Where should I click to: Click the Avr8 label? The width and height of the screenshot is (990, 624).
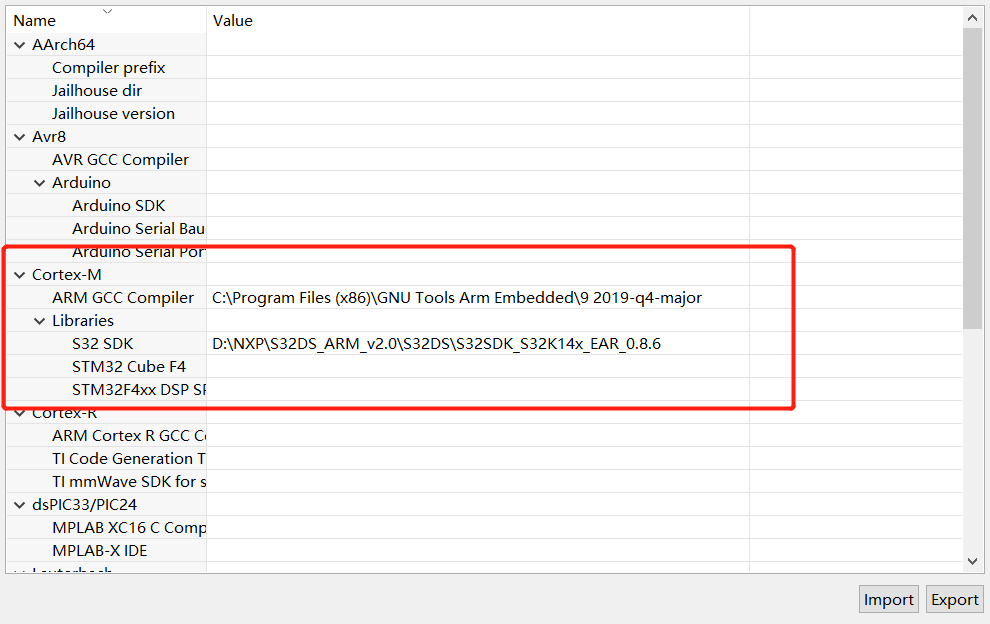(49, 137)
